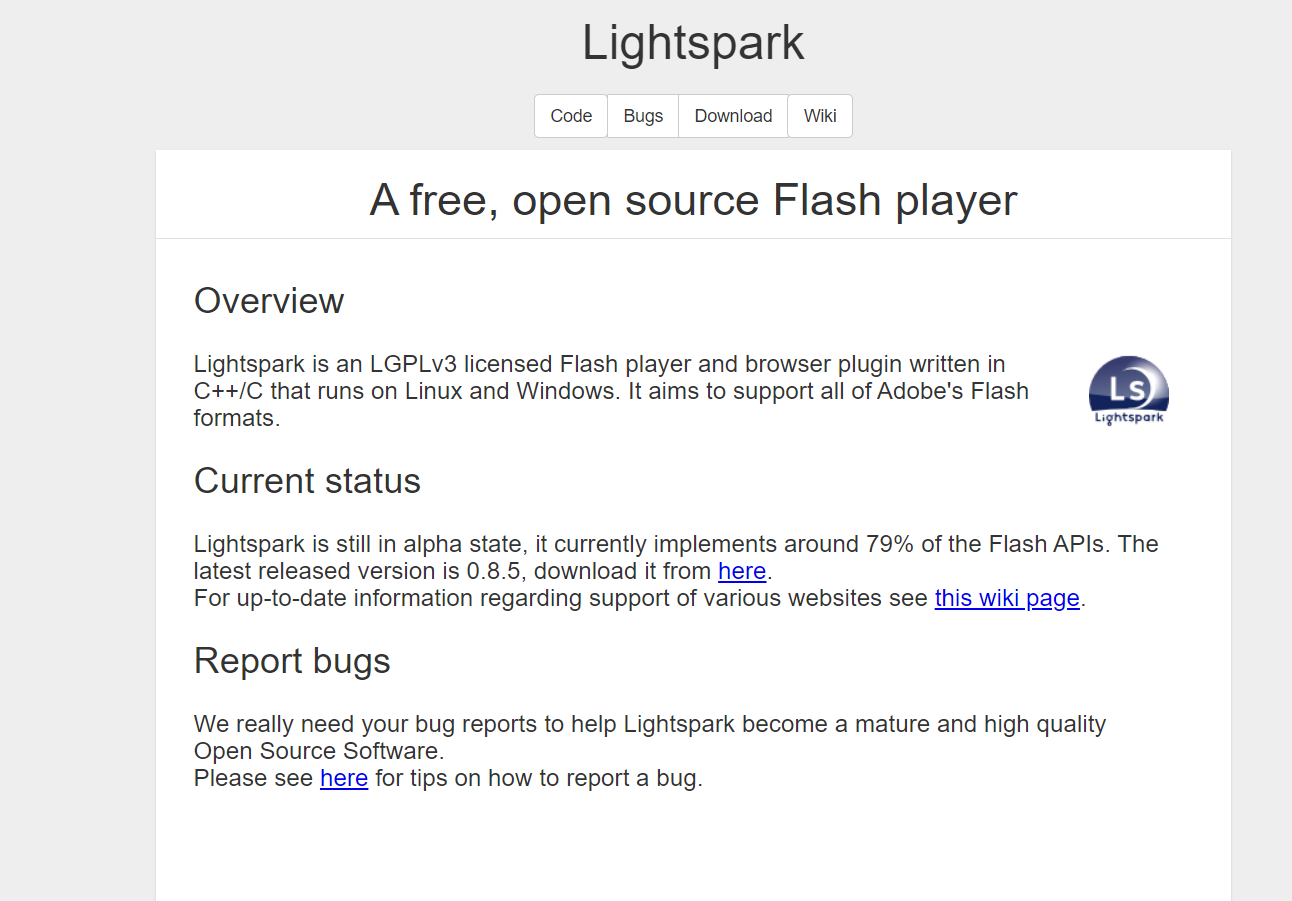
Task: Open the Code page
Action: (x=571, y=116)
